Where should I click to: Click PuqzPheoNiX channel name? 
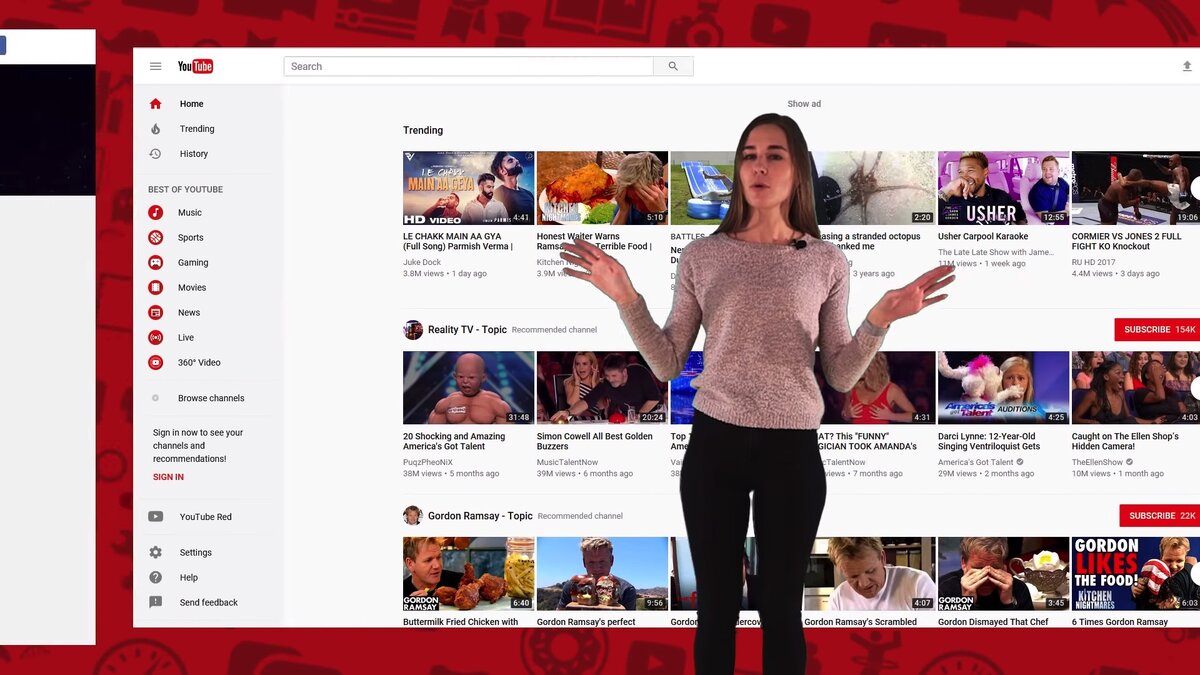428,462
